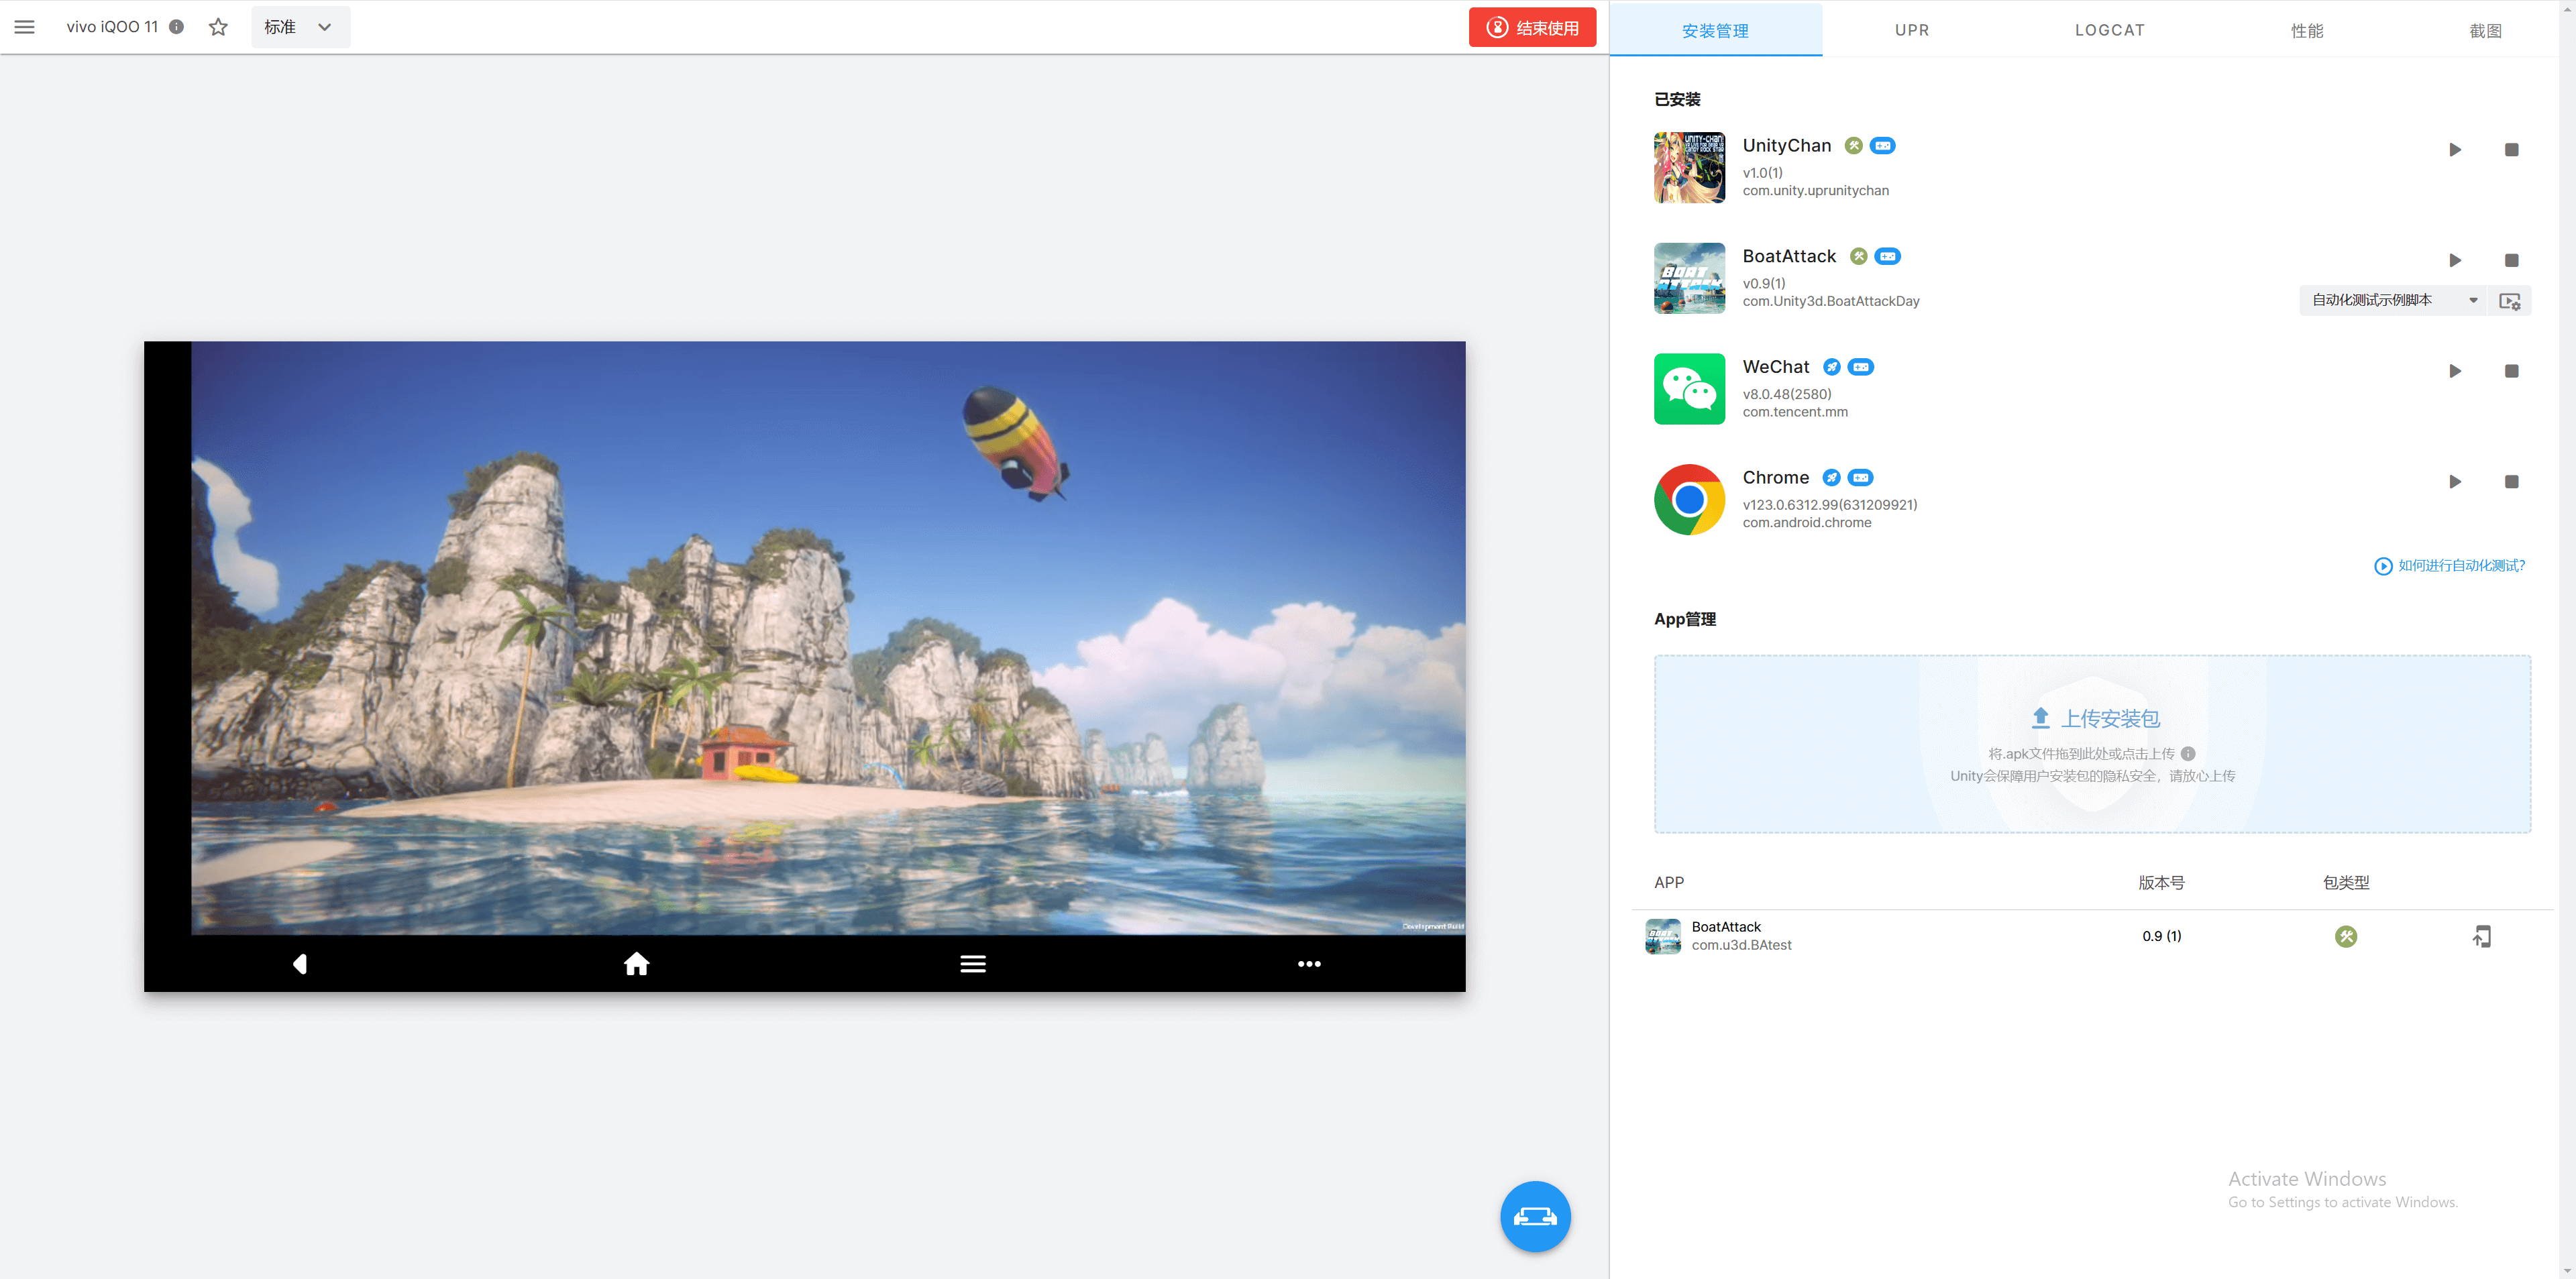
Task: Click the star favorite icon next to device name
Action: [x=218, y=27]
